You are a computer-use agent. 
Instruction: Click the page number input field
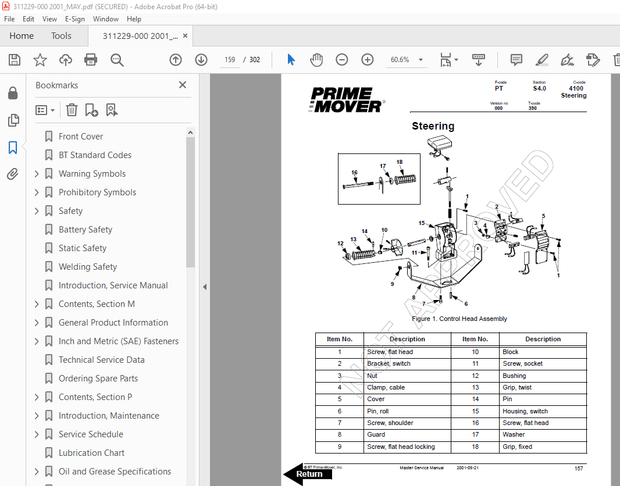pyautogui.click(x=230, y=60)
